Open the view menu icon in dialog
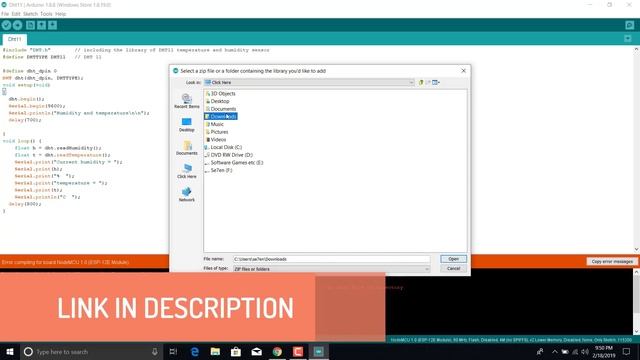This screenshot has height=360, width=640. coord(436,82)
